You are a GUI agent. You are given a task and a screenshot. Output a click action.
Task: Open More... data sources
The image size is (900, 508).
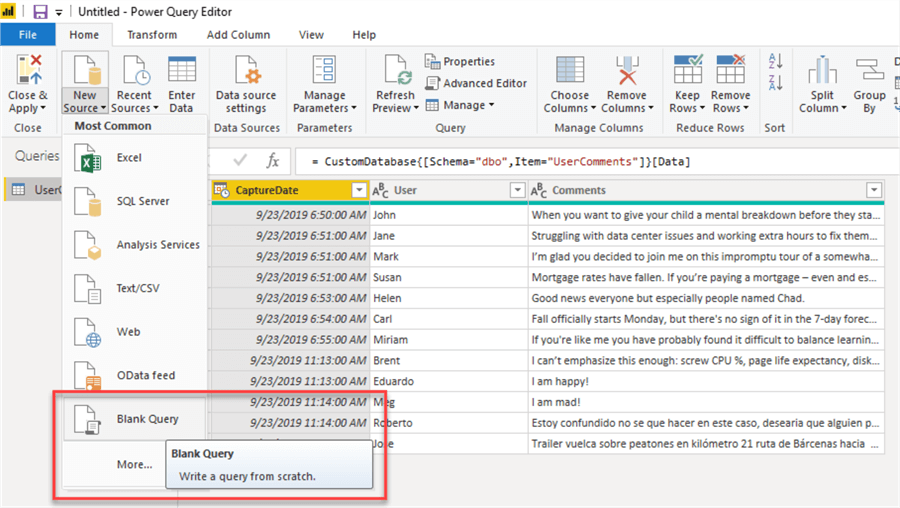134,464
